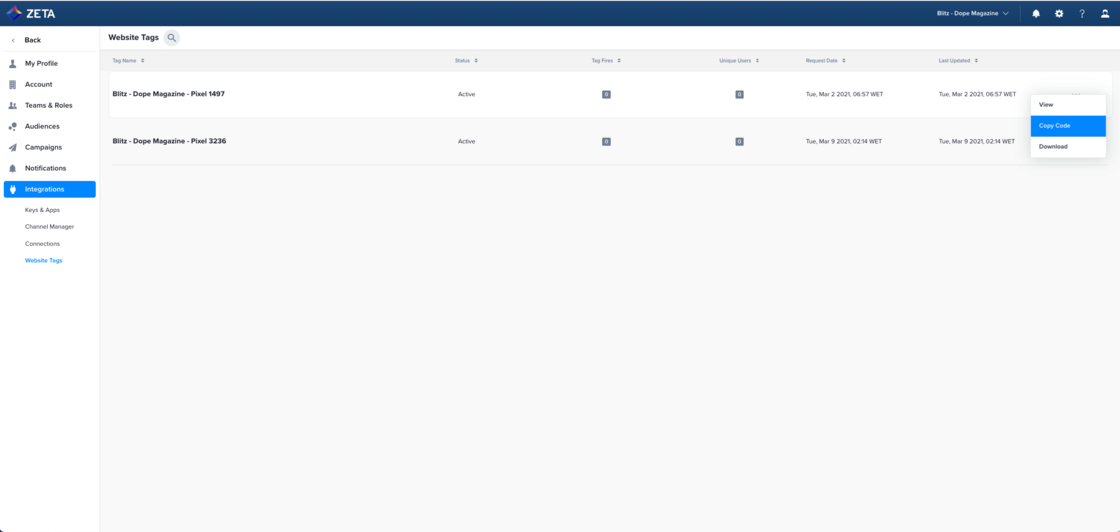Open Keys & Apps under Integrations

click(42, 210)
